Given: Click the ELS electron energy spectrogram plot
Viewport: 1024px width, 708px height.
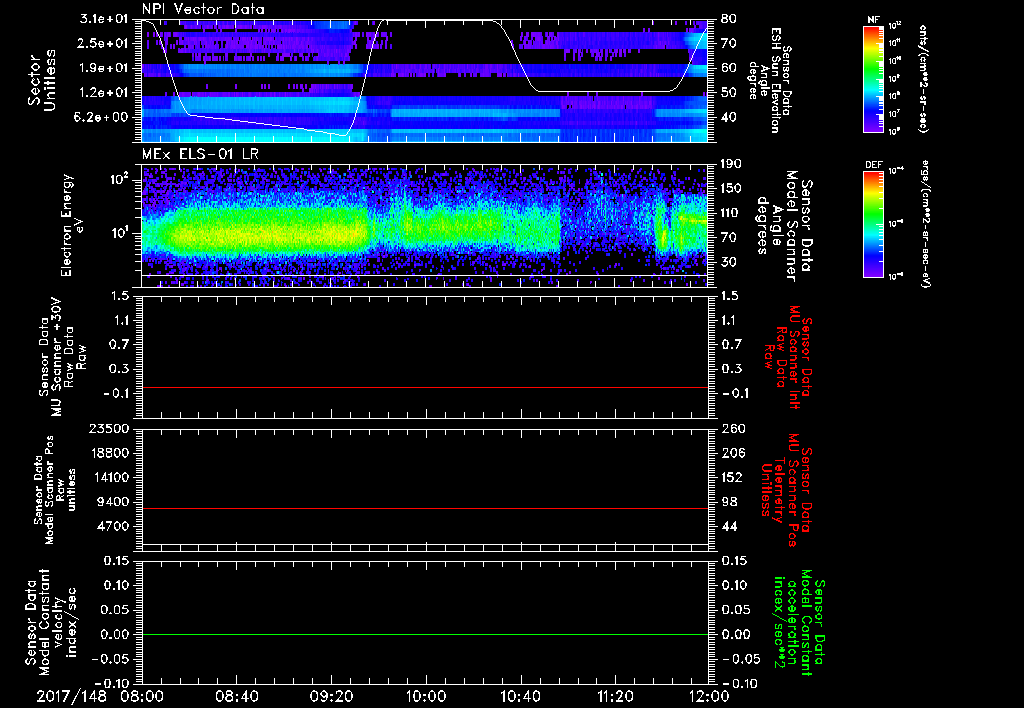Looking at the screenshot, I should tap(424, 225).
